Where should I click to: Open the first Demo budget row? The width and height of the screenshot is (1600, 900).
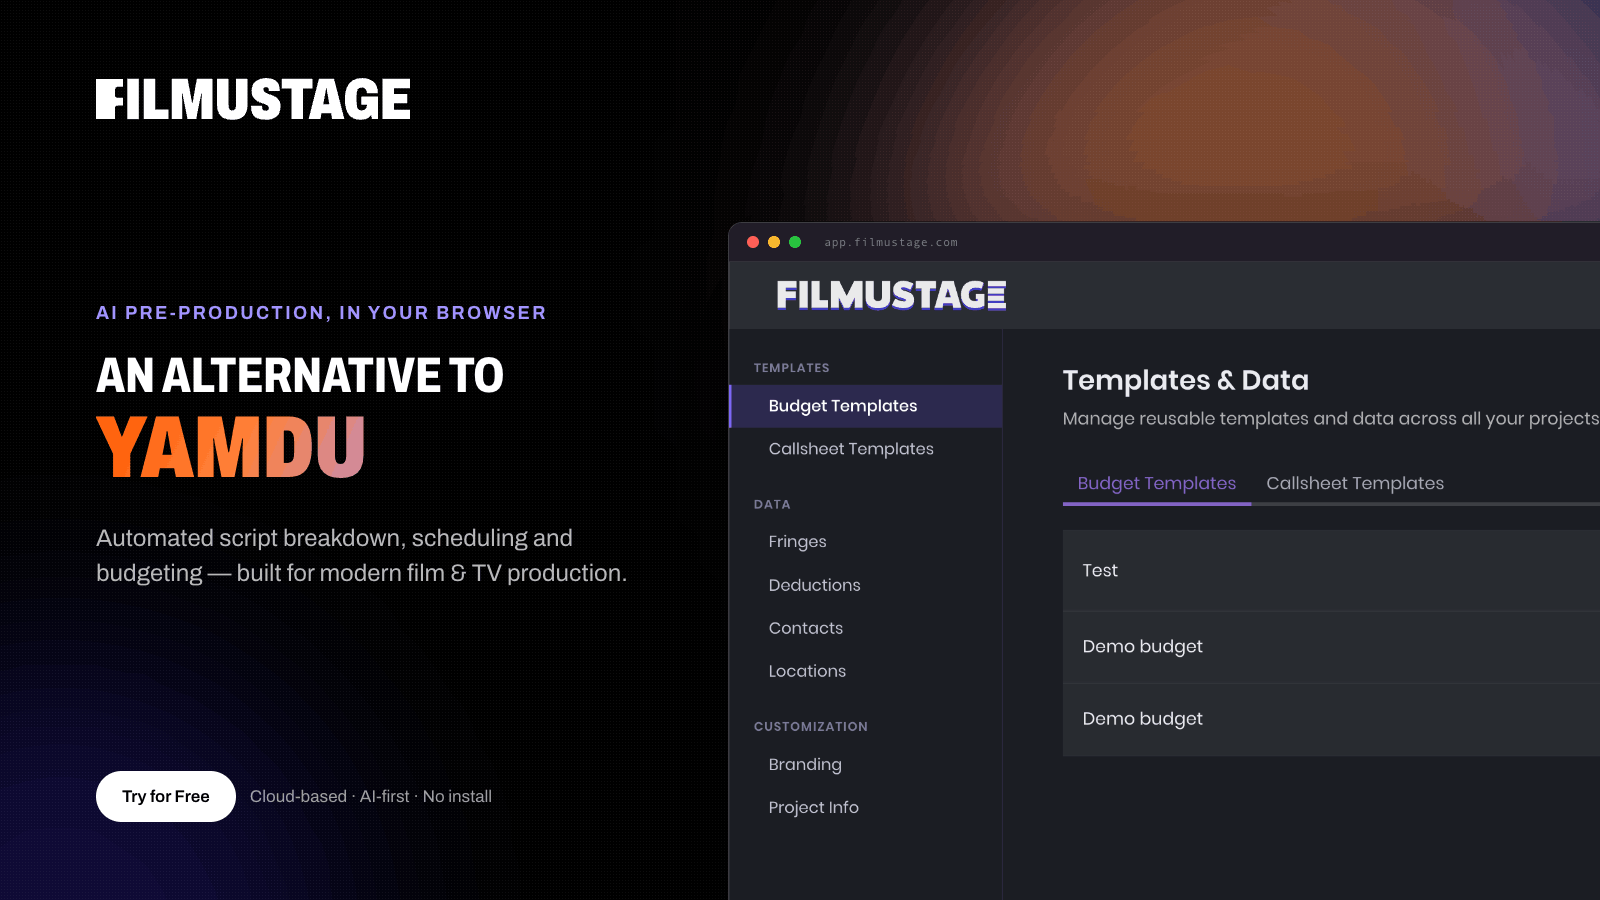click(1331, 647)
